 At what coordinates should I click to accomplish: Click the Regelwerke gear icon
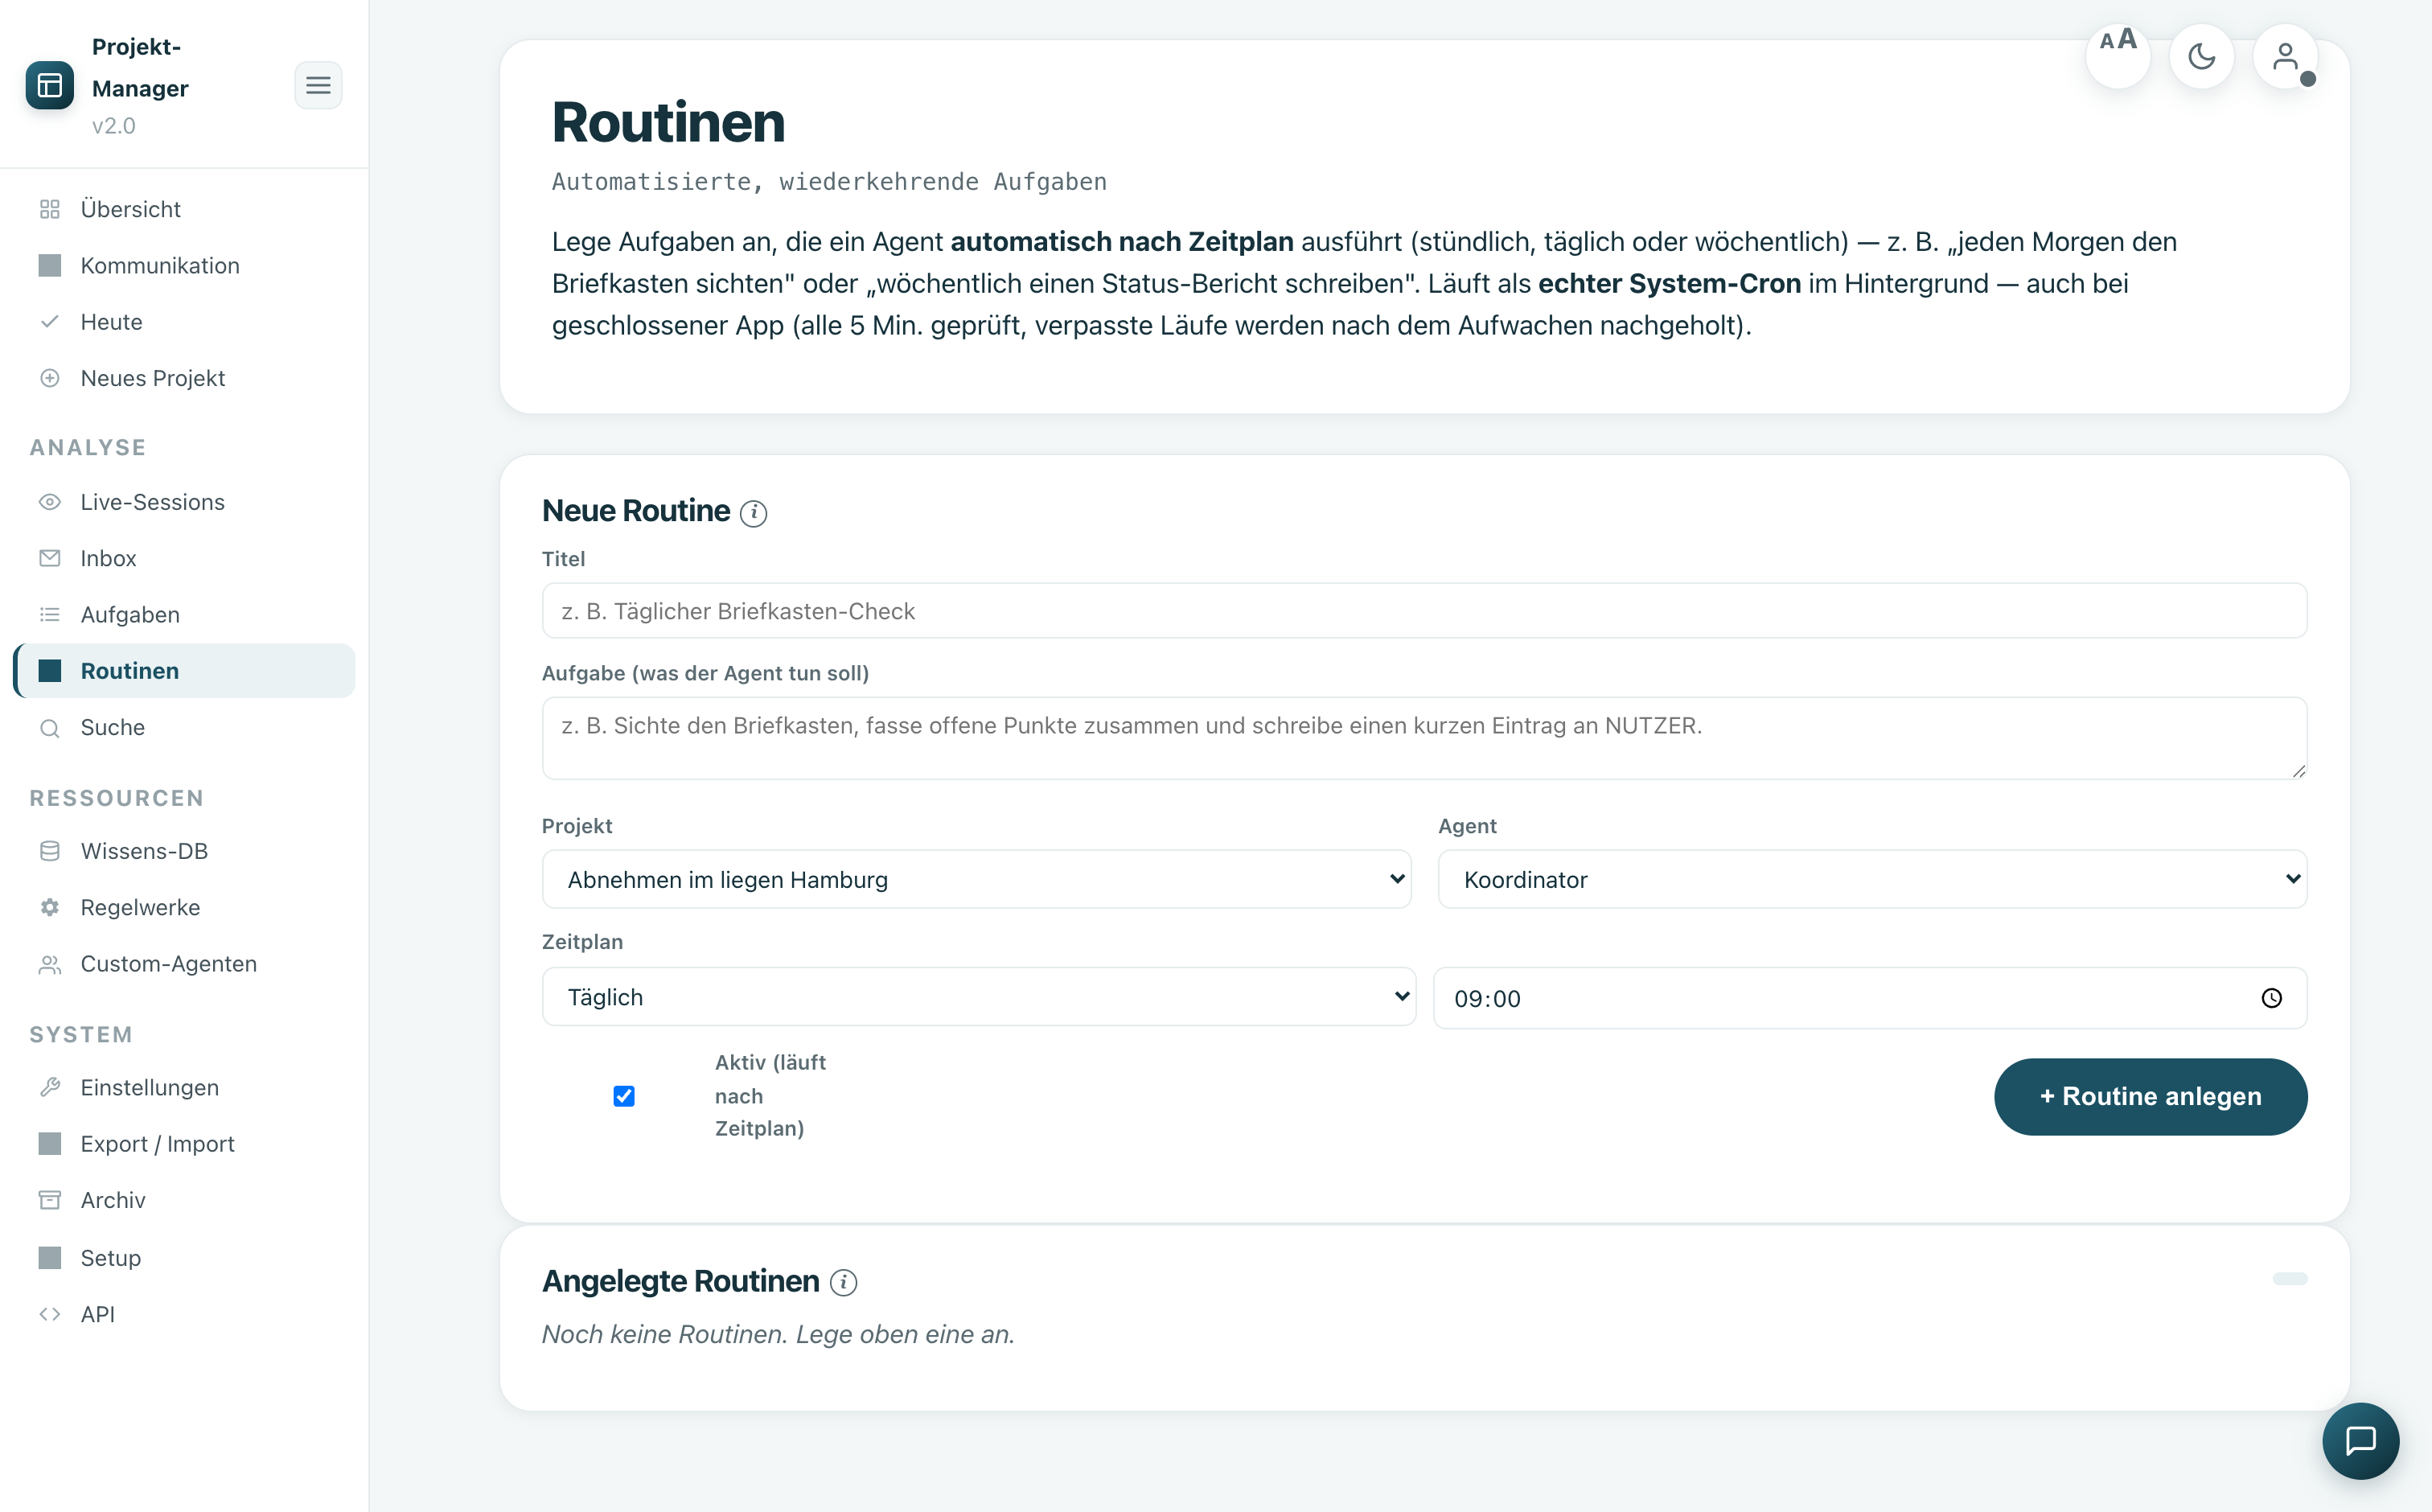pos(50,907)
